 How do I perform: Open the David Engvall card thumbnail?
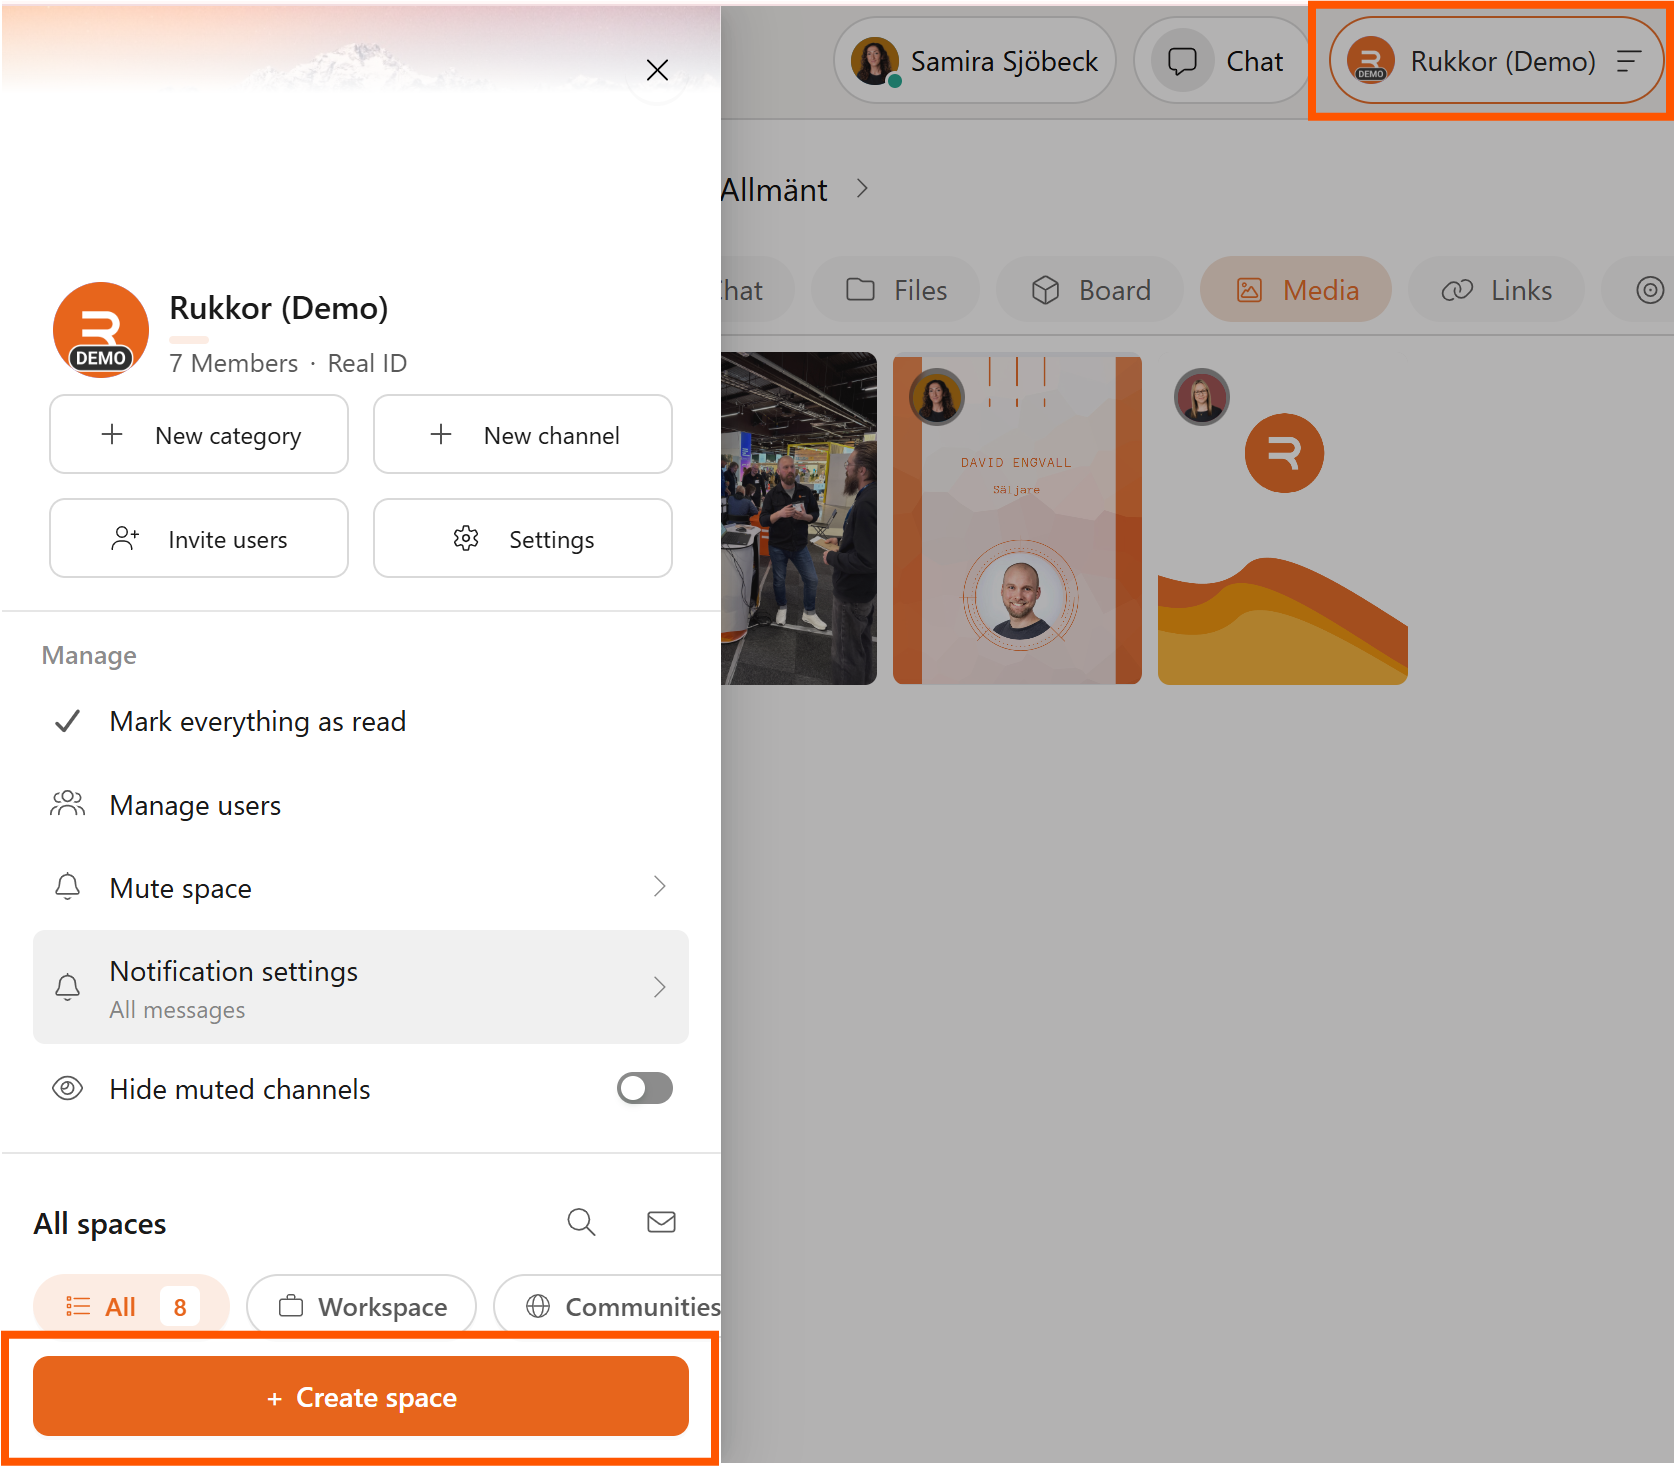[1017, 518]
